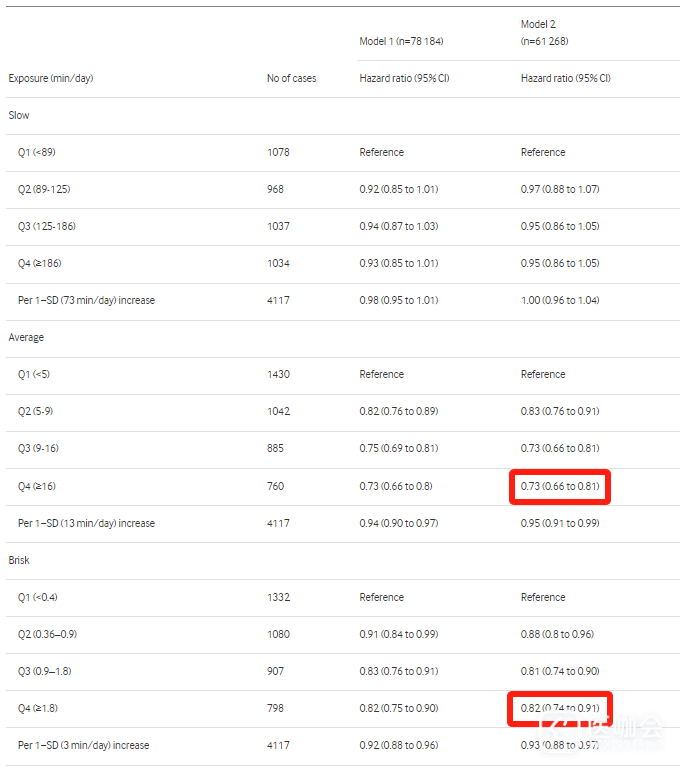The height and width of the screenshot is (769, 685).
Task: Click the "Model 2 (n=61 268)" heading
Action: coord(544,32)
